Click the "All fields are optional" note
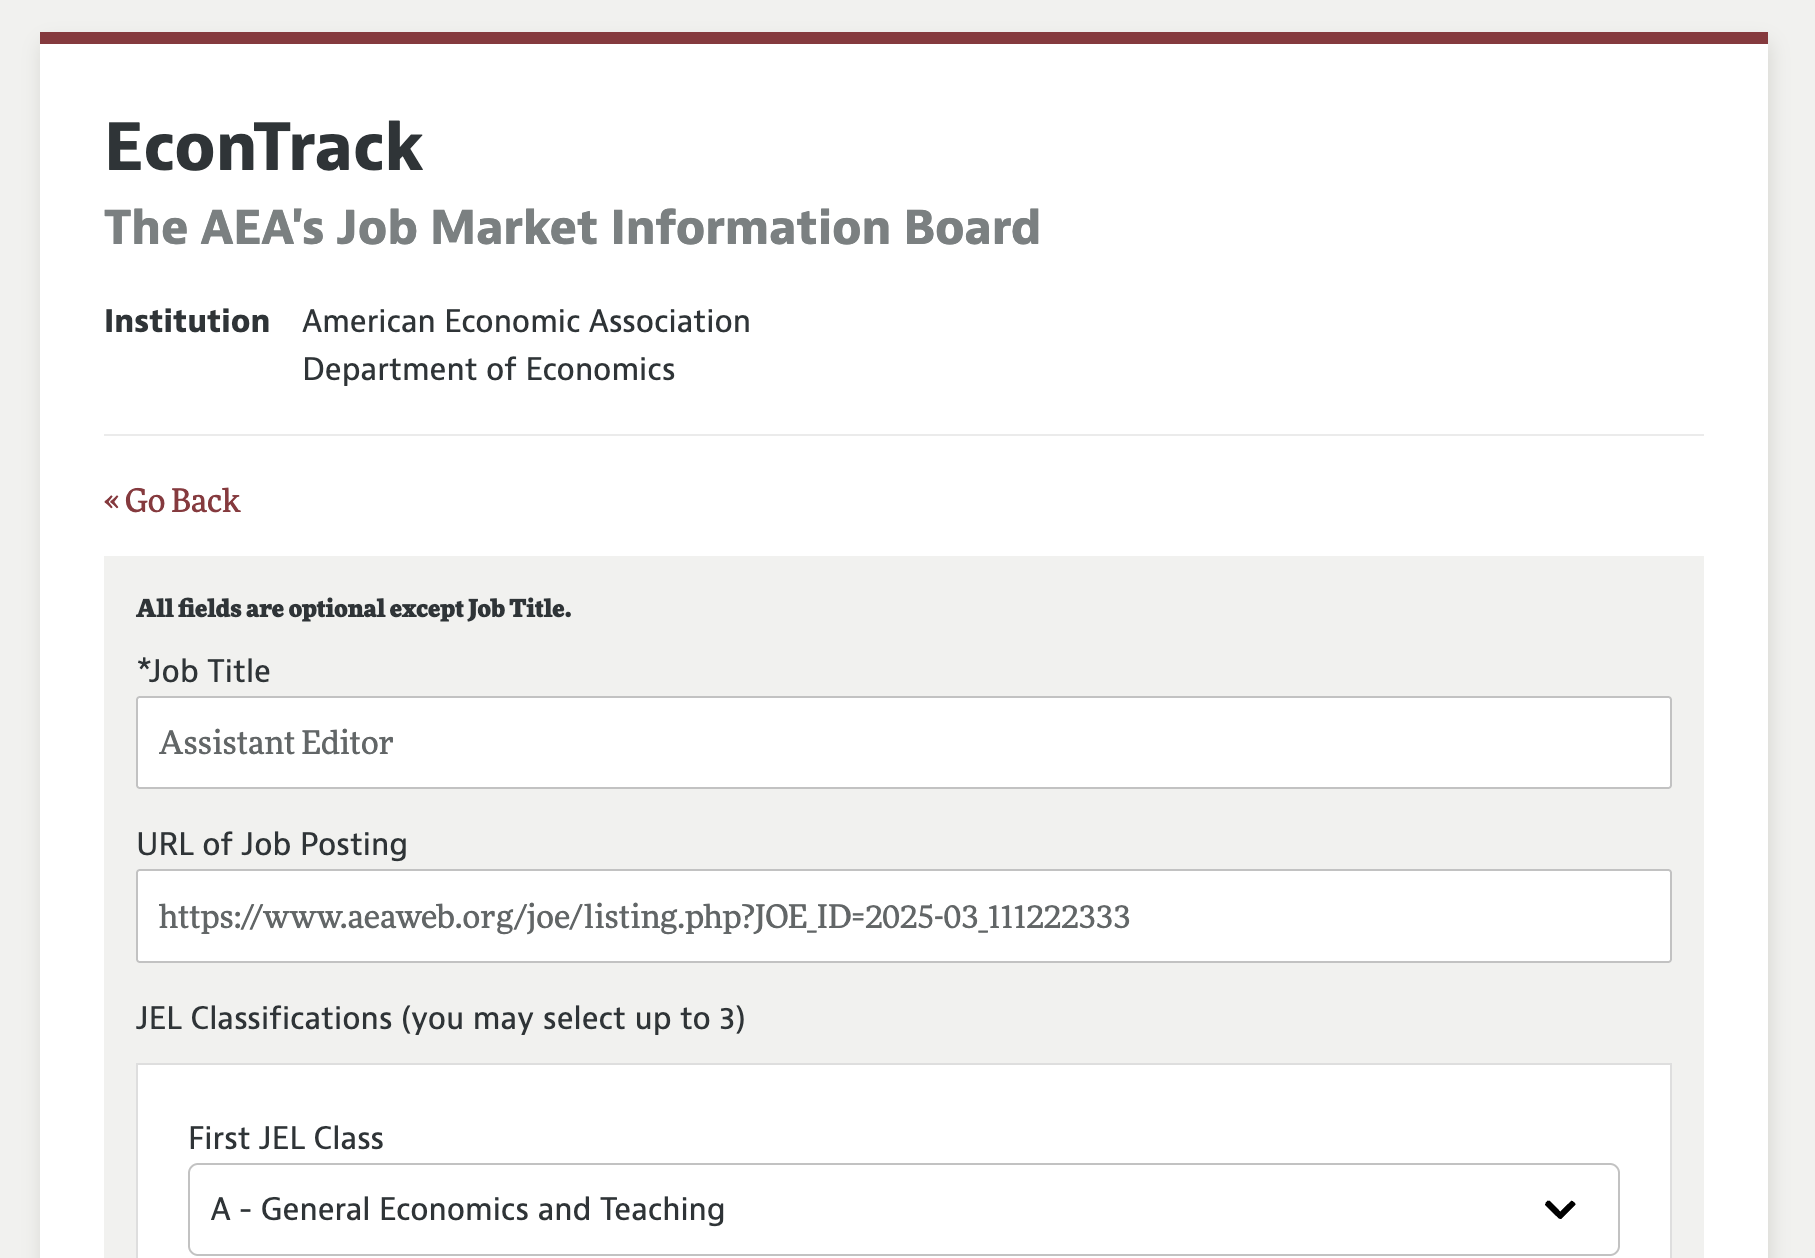The height and width of the screenshot is (1258, 1815). (x=353, y=609)
